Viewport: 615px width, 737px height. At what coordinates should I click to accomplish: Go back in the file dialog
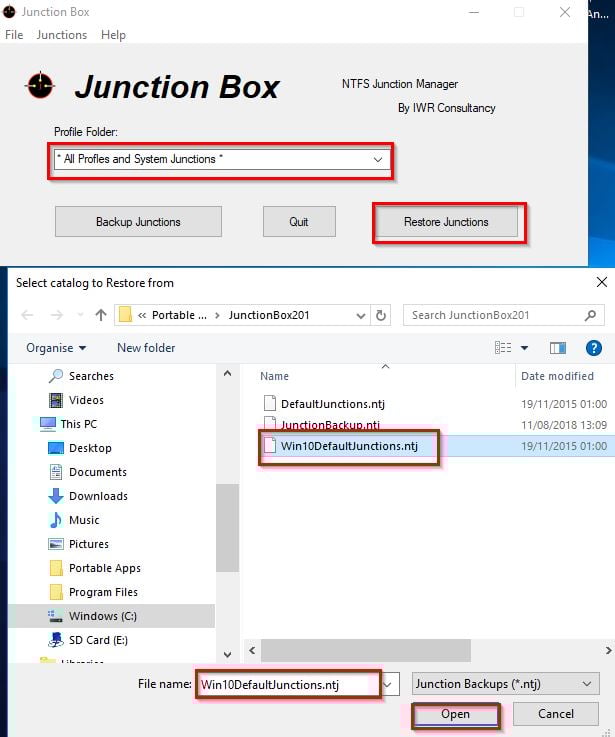pyautogui.click(x=28, y=315)
